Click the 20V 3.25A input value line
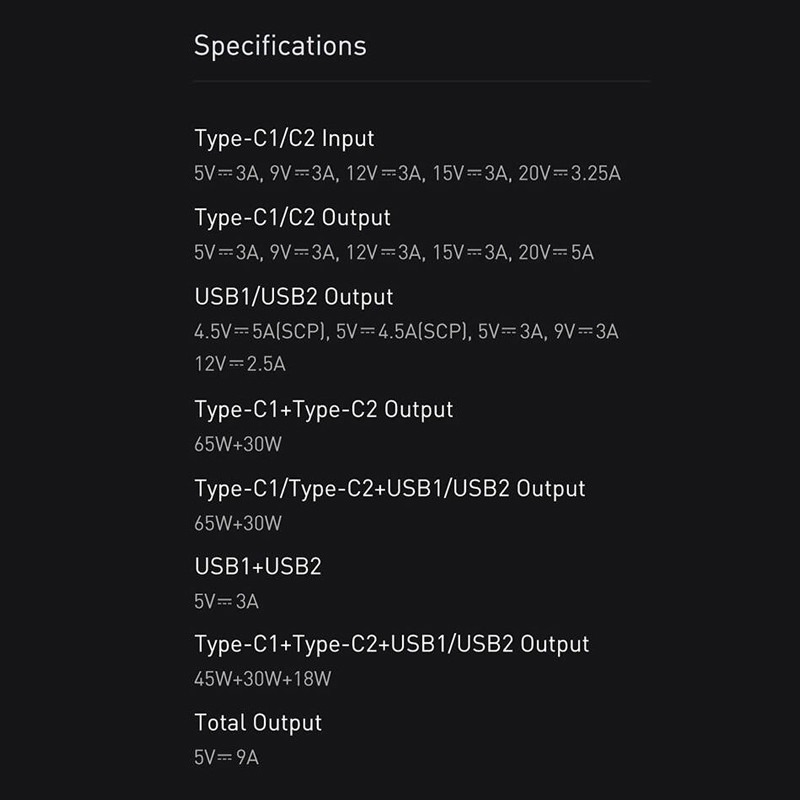Viewport: 800px width, 800px height. [x=407, y=173]
